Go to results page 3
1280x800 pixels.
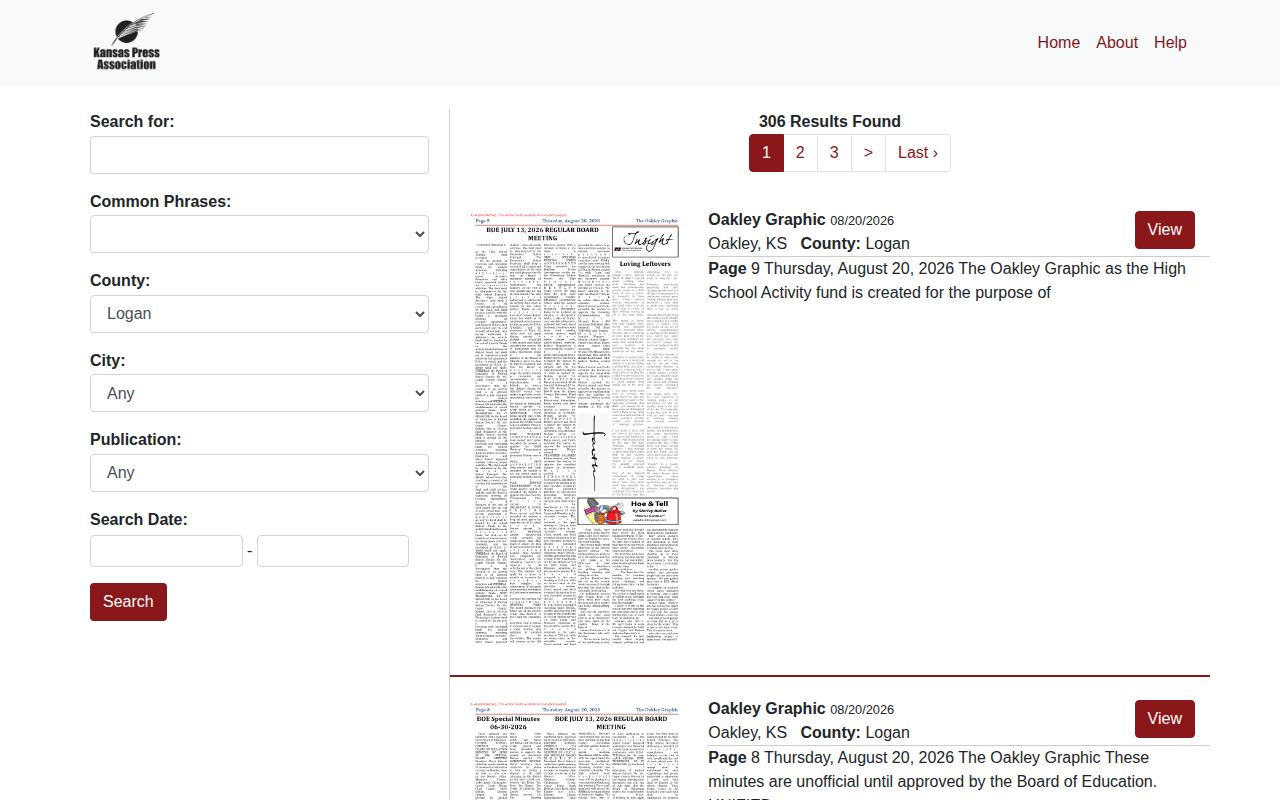834,153
